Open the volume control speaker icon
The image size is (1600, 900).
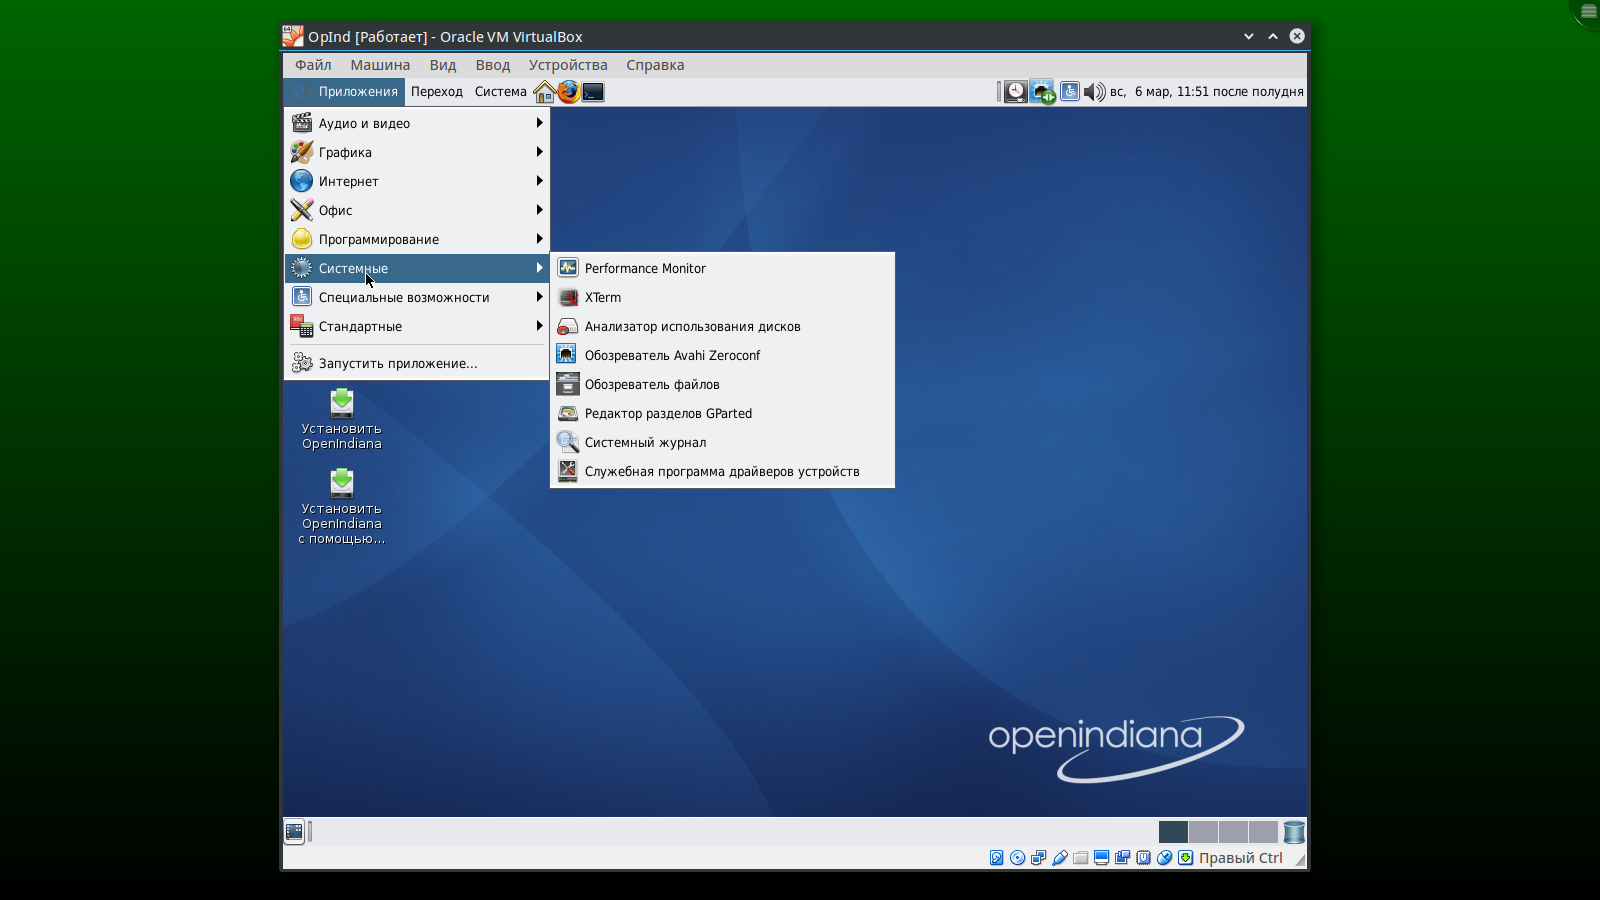[x=1094, y=92]
